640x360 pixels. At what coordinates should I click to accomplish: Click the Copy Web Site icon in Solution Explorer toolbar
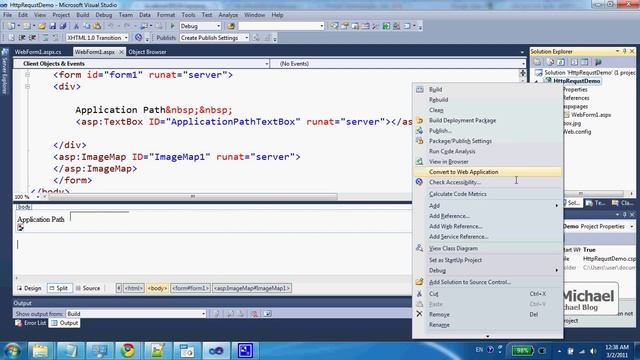(x=598, y=62)
